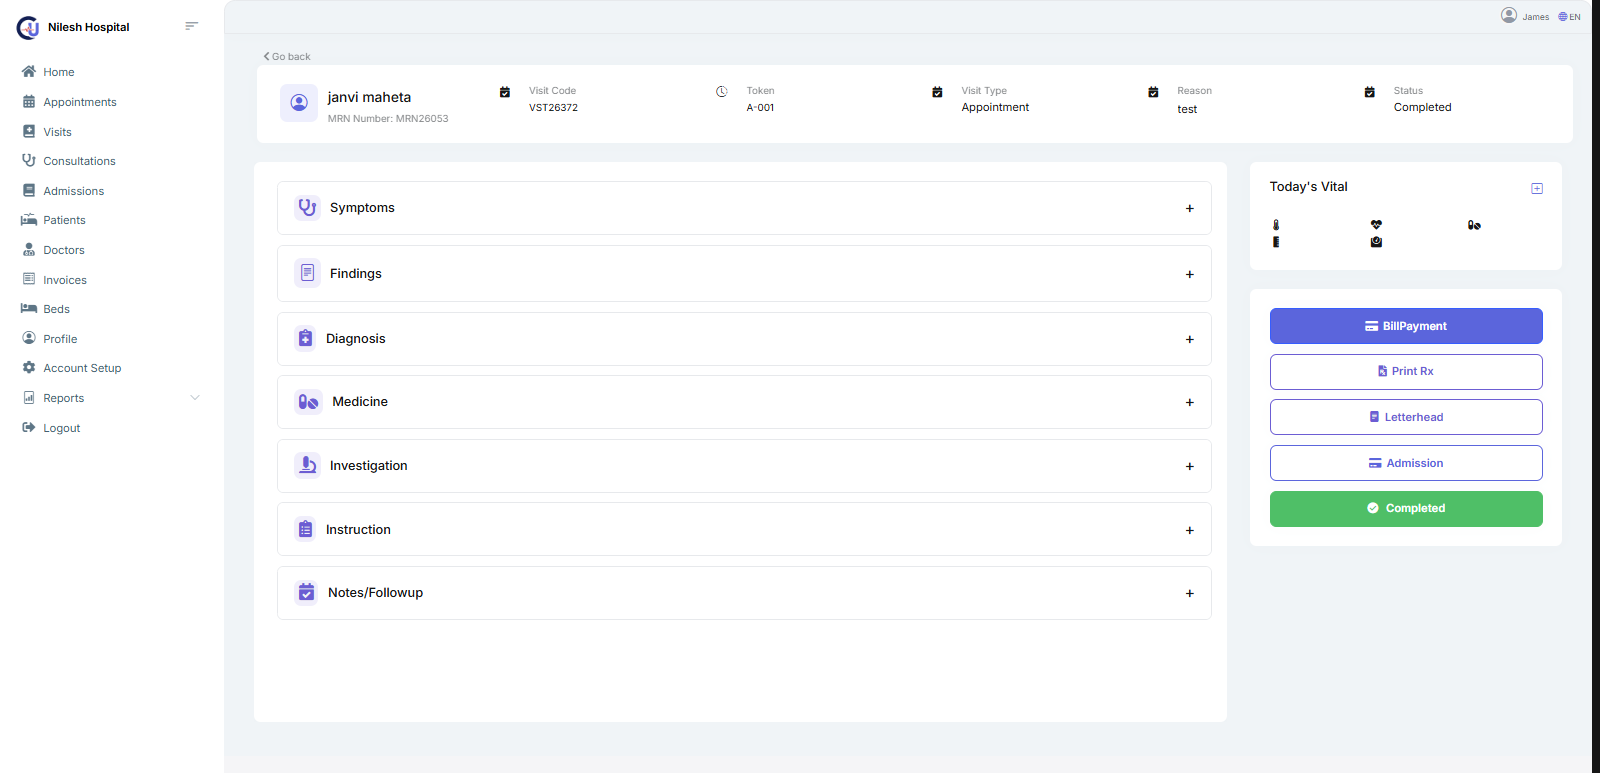Click token value A-001

tap(760, 108)
